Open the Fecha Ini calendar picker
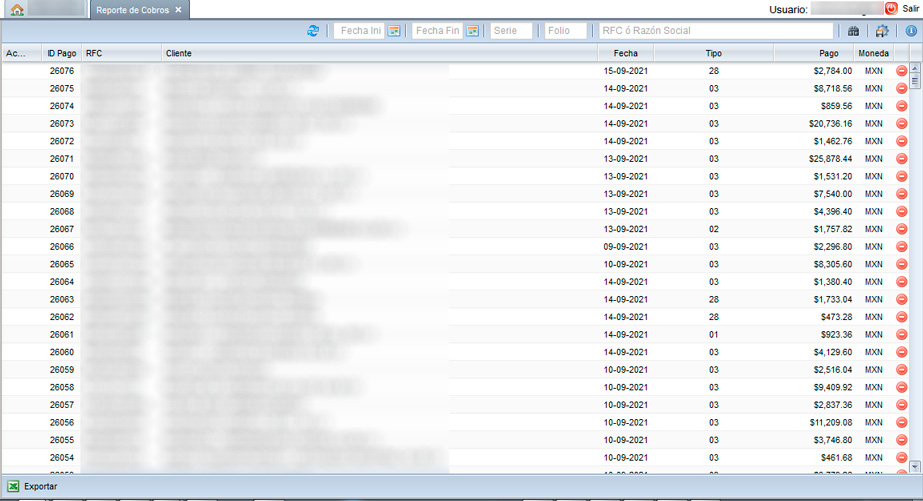The image size is (923, 501). click(x=394, y=31)
